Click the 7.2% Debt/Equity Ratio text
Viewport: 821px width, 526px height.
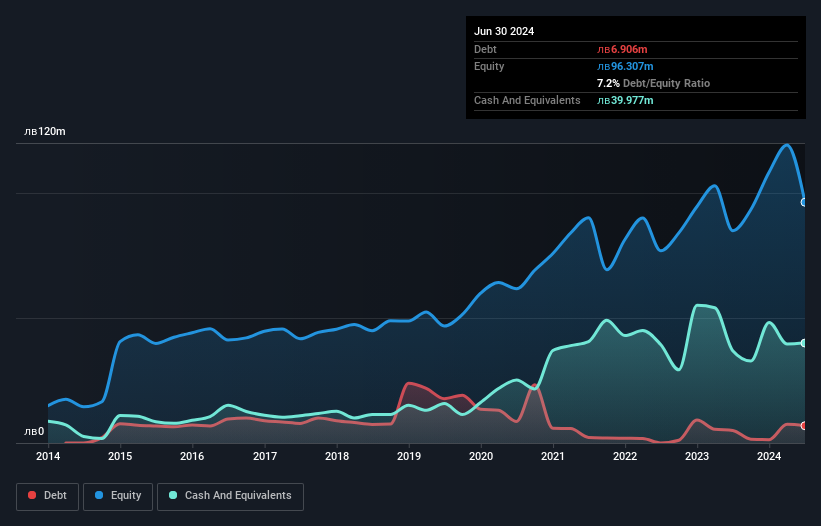click(653, 83)
